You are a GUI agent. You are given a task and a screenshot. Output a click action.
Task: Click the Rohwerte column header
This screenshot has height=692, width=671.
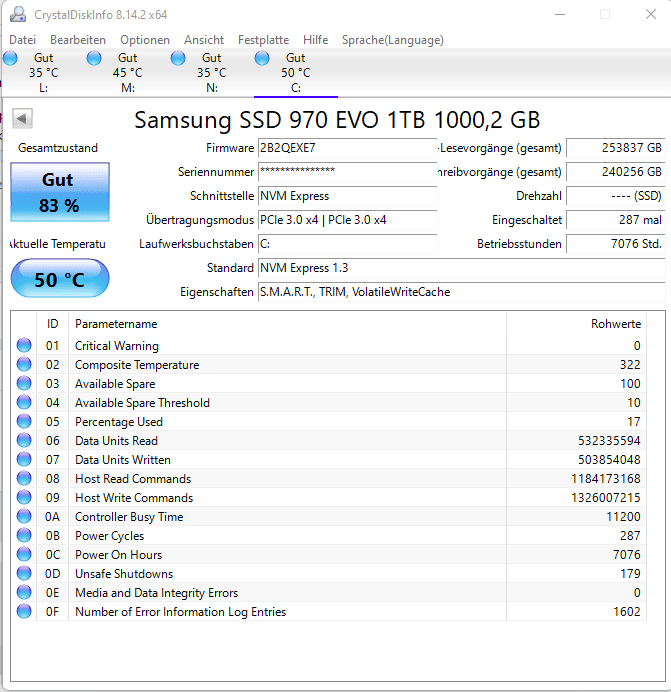(577, 324)
